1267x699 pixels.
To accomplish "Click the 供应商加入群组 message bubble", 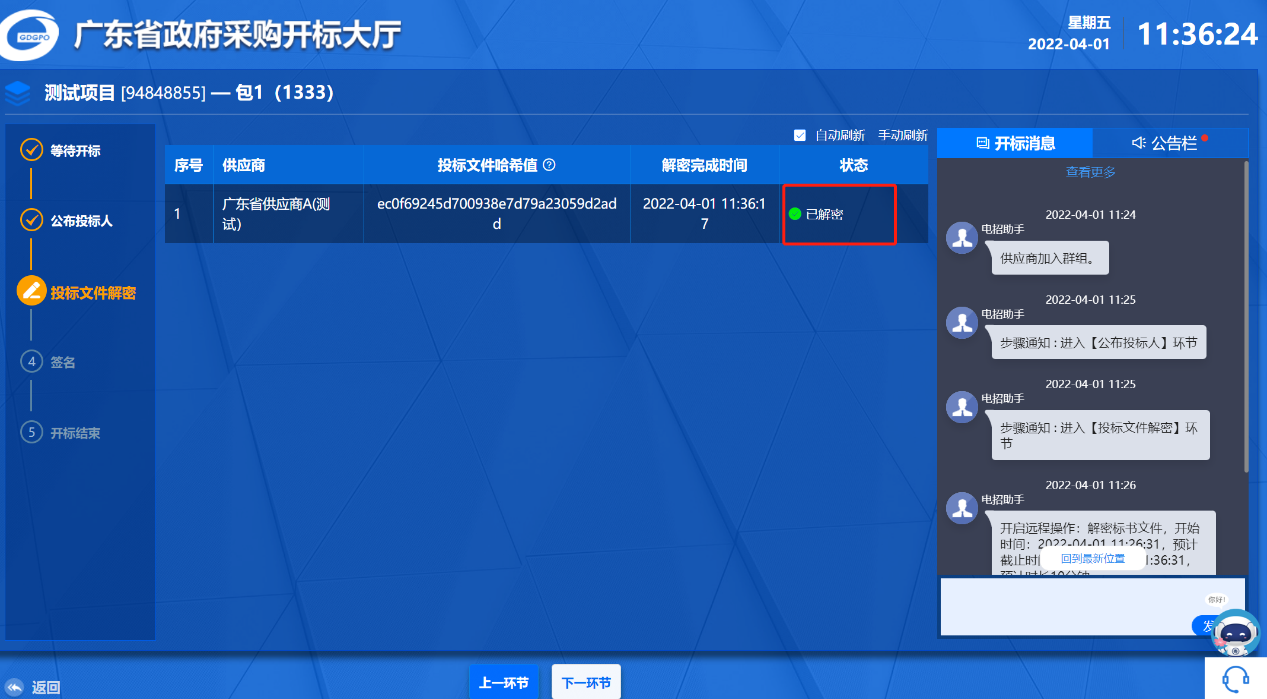I will [x=1050, y=258].
